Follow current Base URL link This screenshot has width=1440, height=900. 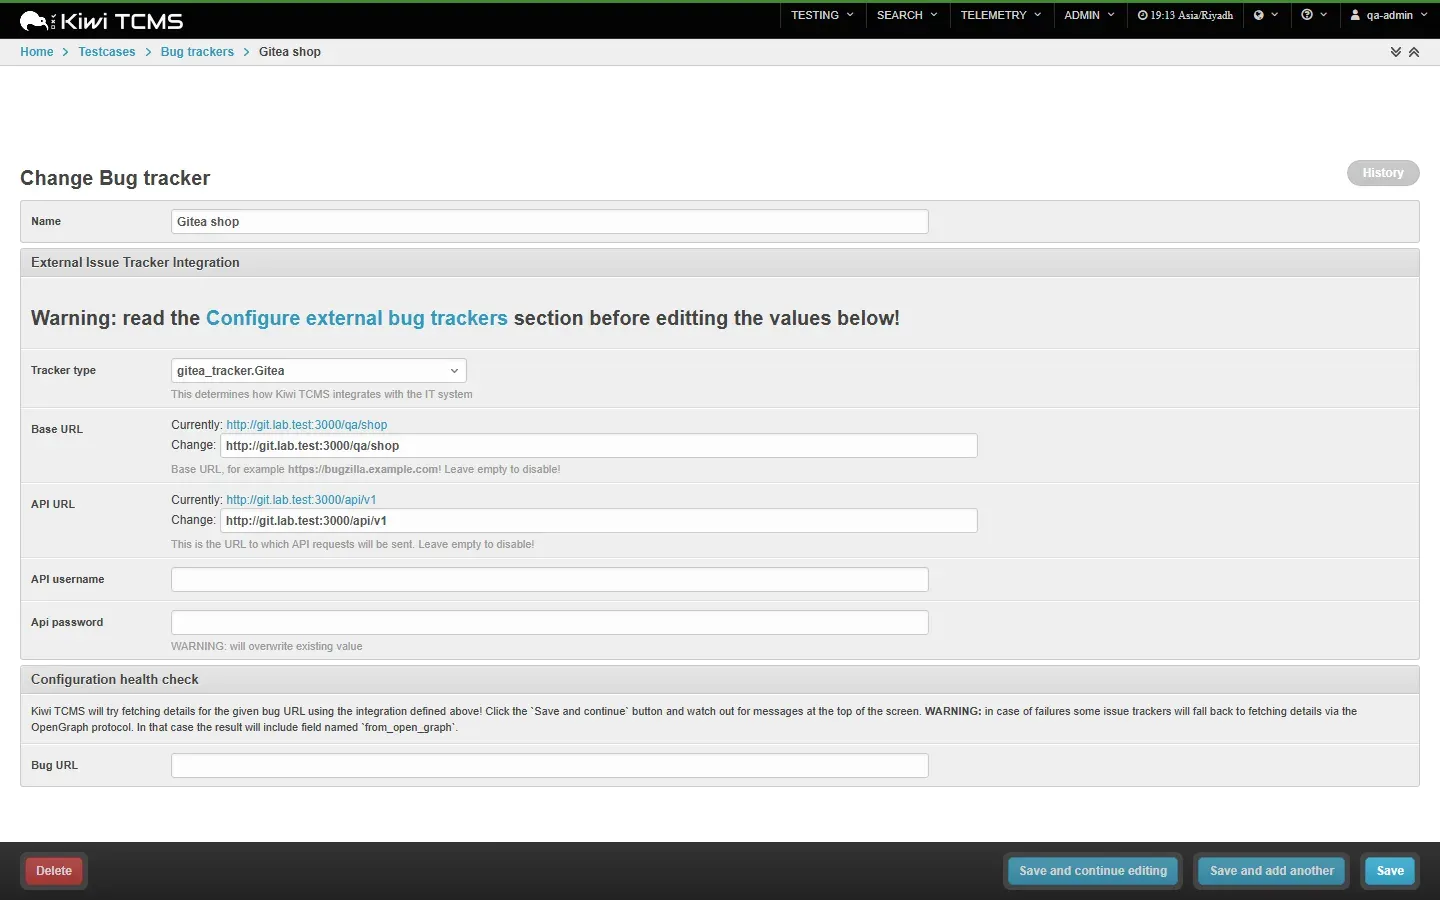(x=306, y=425)
